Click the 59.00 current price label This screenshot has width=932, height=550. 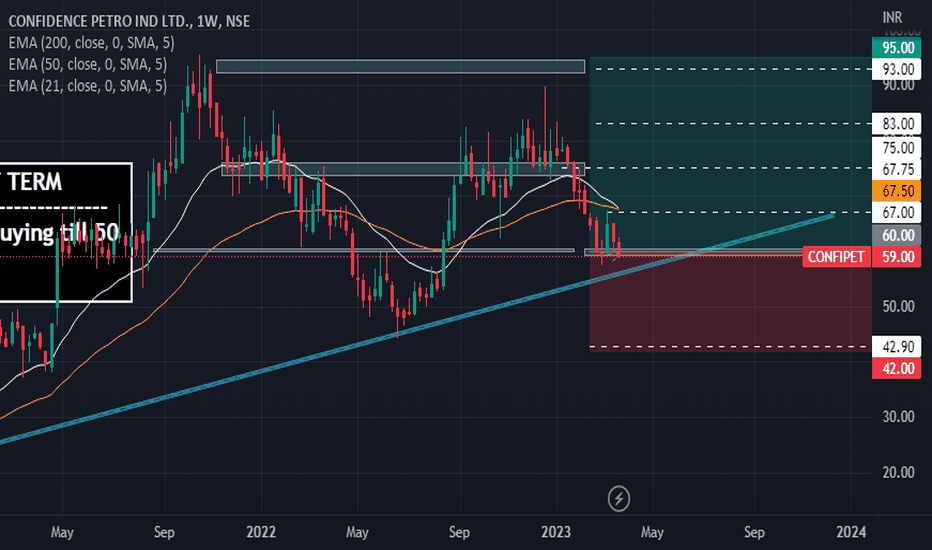click(x=898, y=257)
